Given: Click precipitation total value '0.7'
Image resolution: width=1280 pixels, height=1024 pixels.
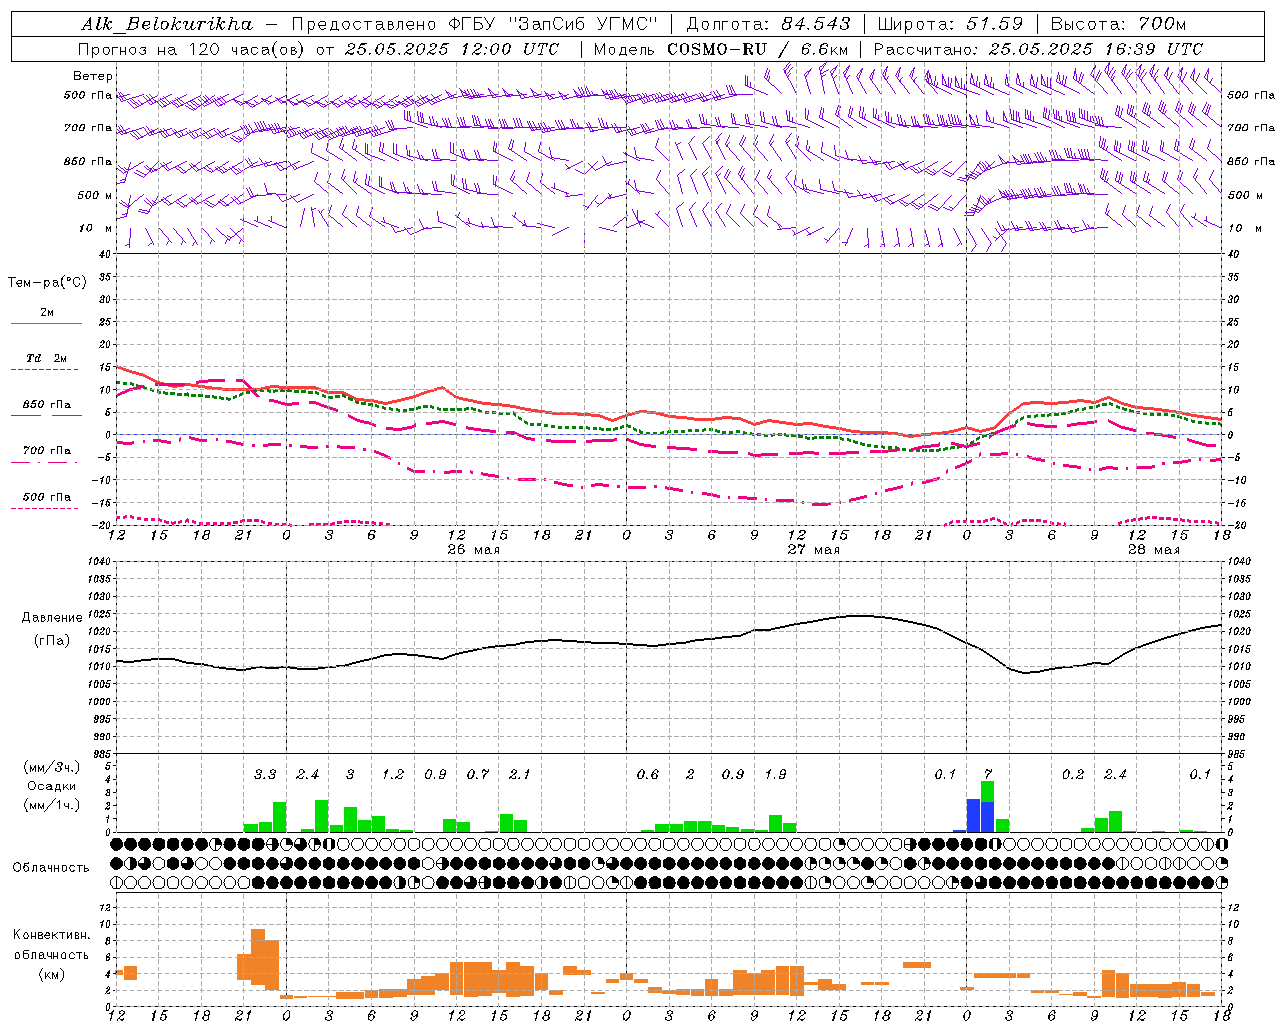Looking at the screenshot, I should pyautogui.click(x=478, y=774).
